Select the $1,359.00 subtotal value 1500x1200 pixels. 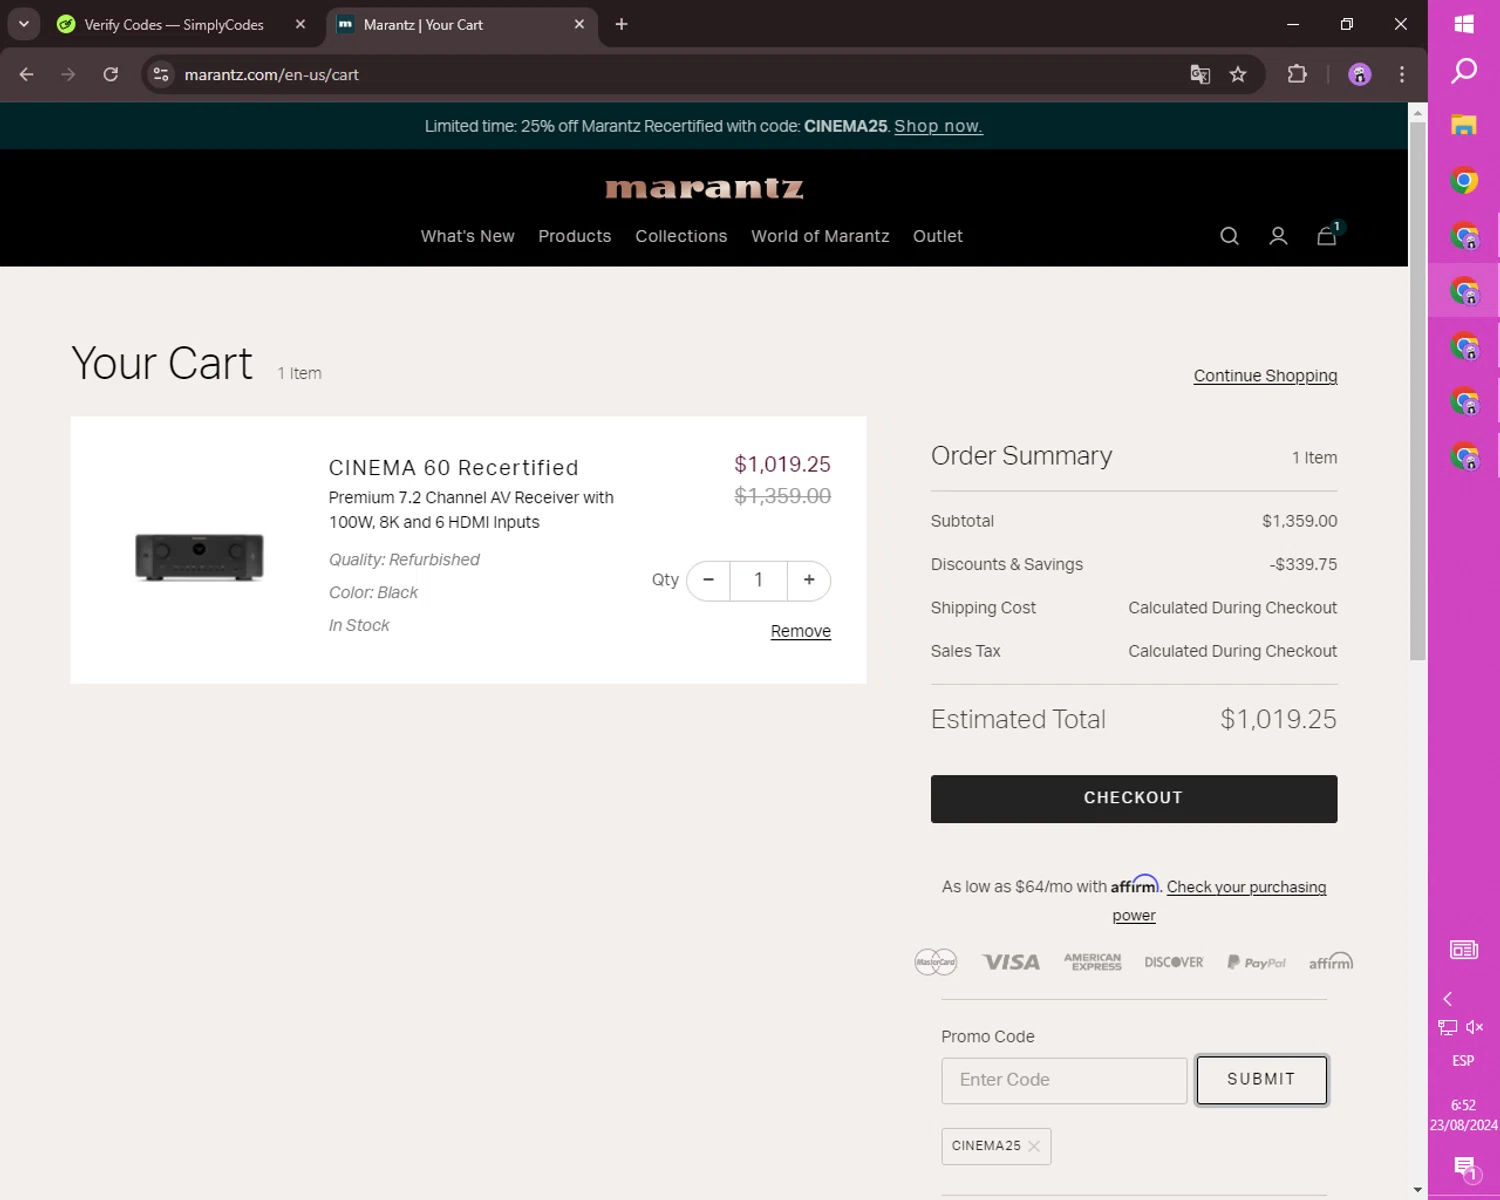(x=1299, y=521)
